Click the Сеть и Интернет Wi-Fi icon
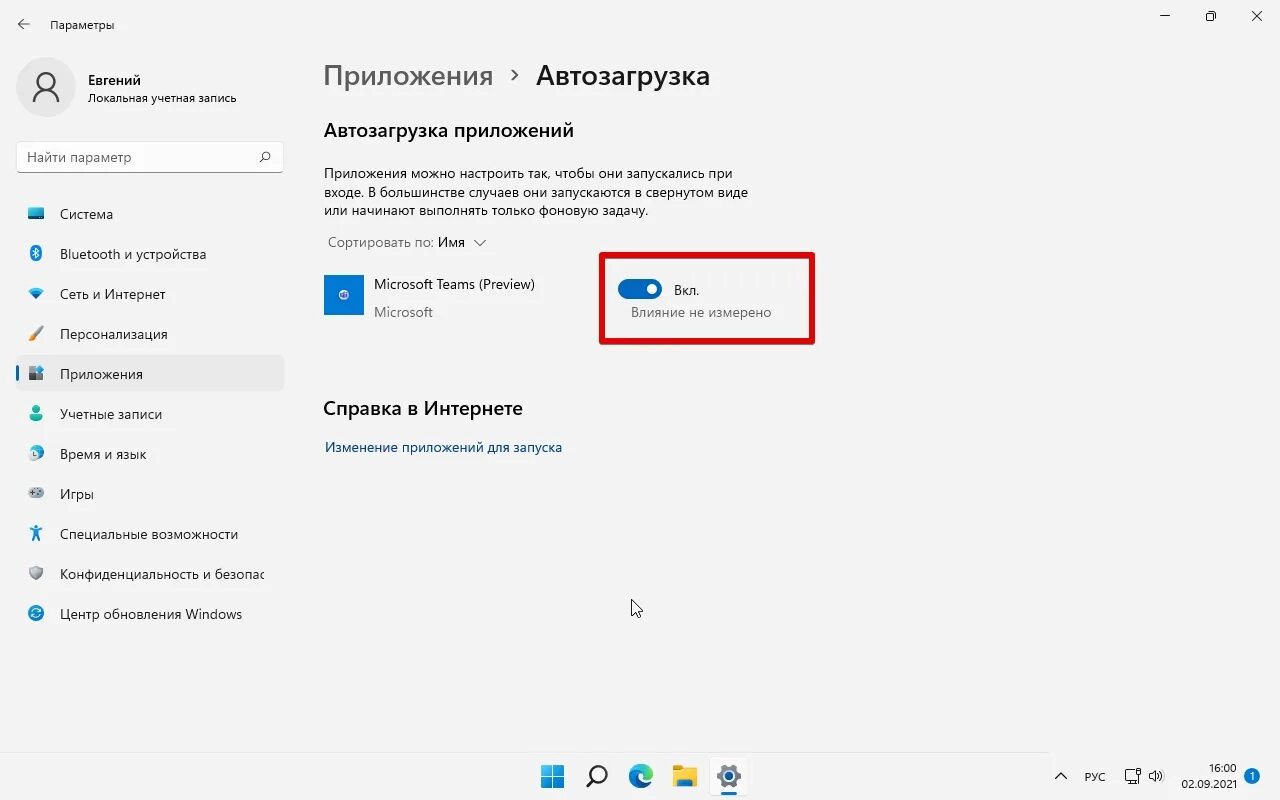The height and width of the screenshot is (800, 1280). click(x=36, y=294)
